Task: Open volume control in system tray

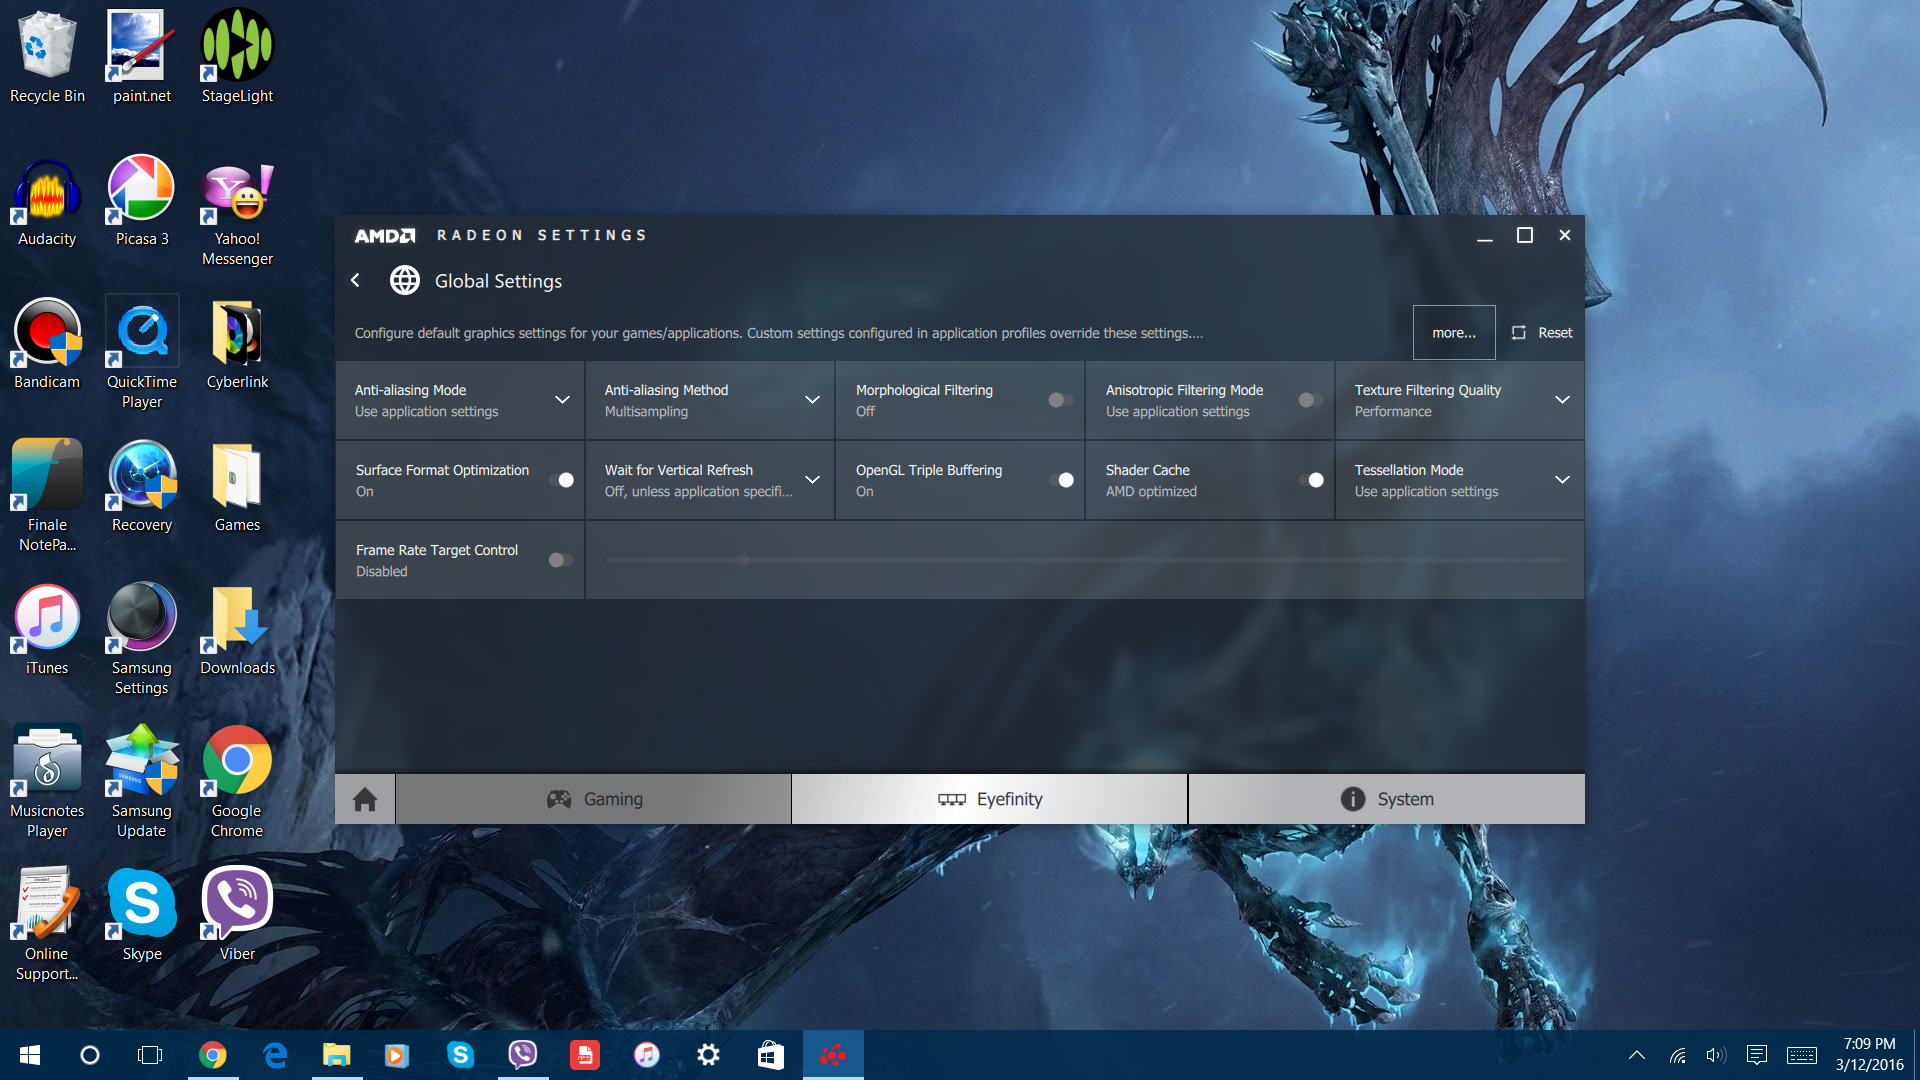Action: click(x=1716, y=1055)
